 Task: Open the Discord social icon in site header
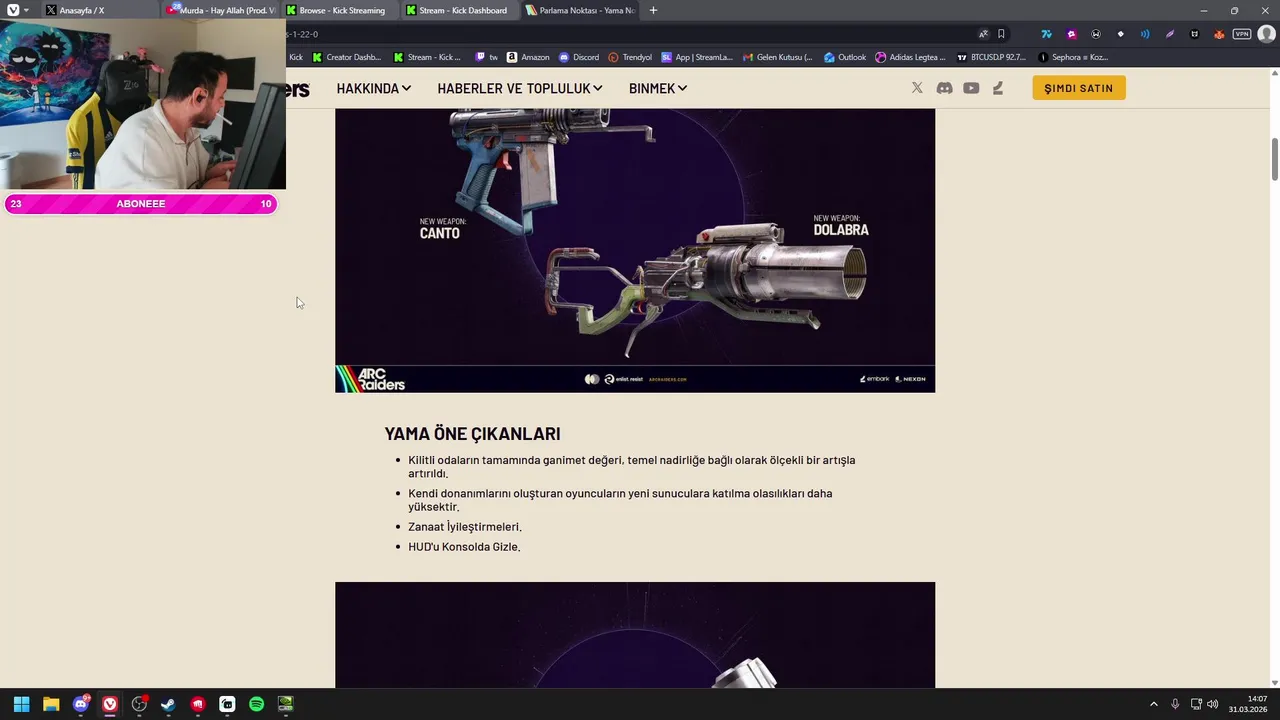[944, 88]
